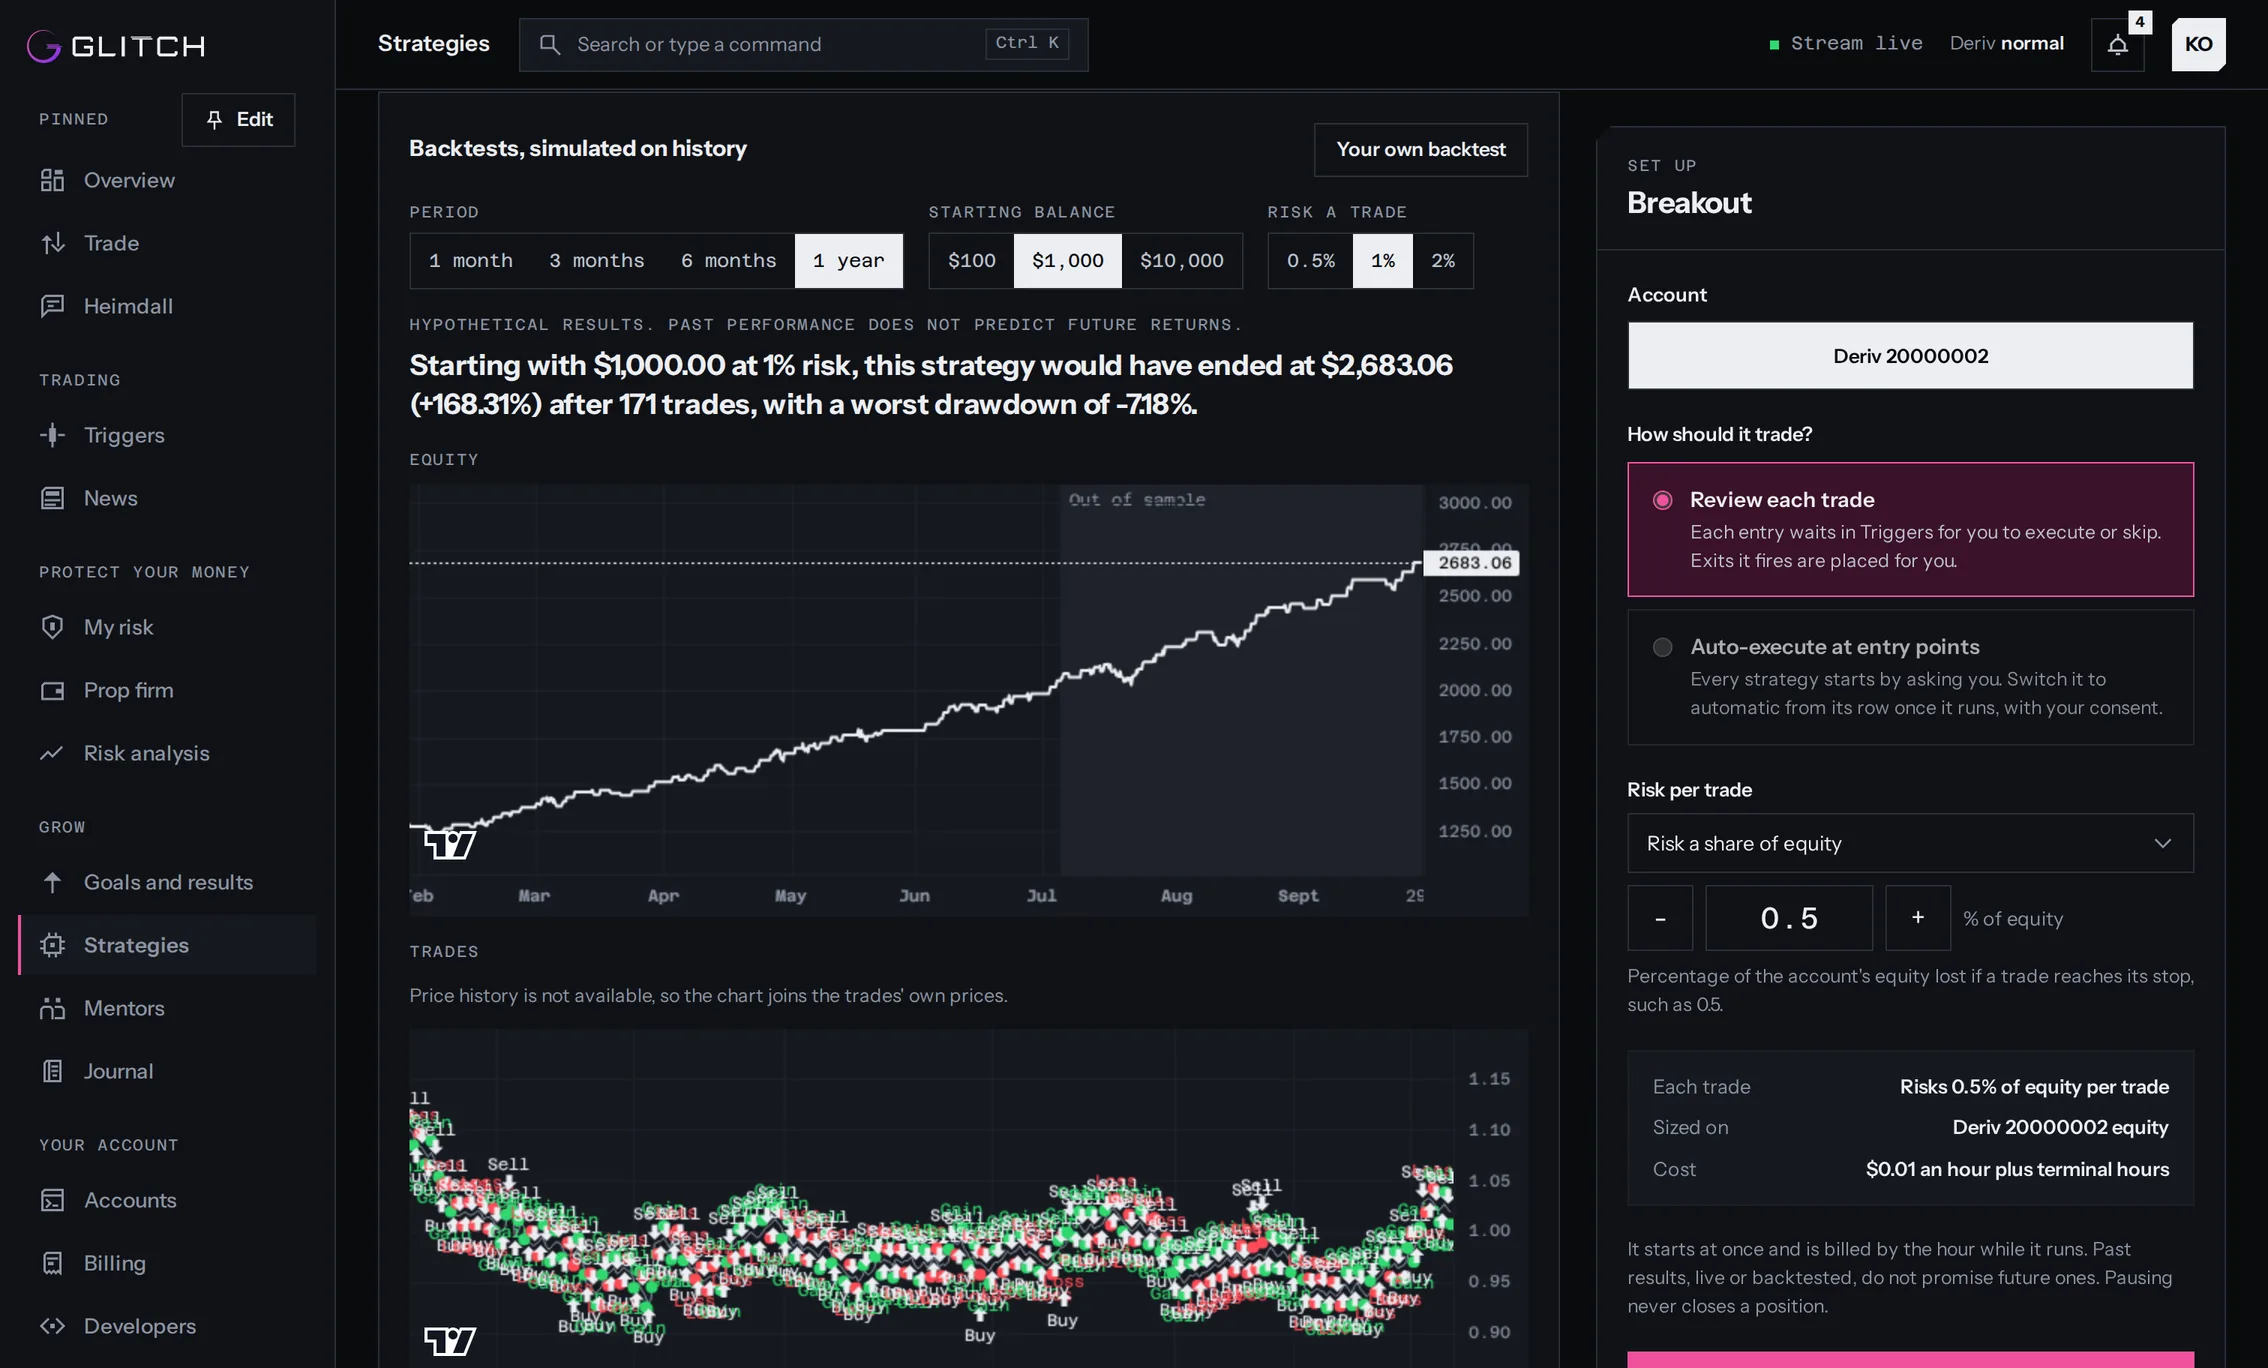This screenshot has width=2268, height=1368.
Task: Click 'Deriv 20000002 equity' sized-on value
Action: (x=2060, y=1128)
